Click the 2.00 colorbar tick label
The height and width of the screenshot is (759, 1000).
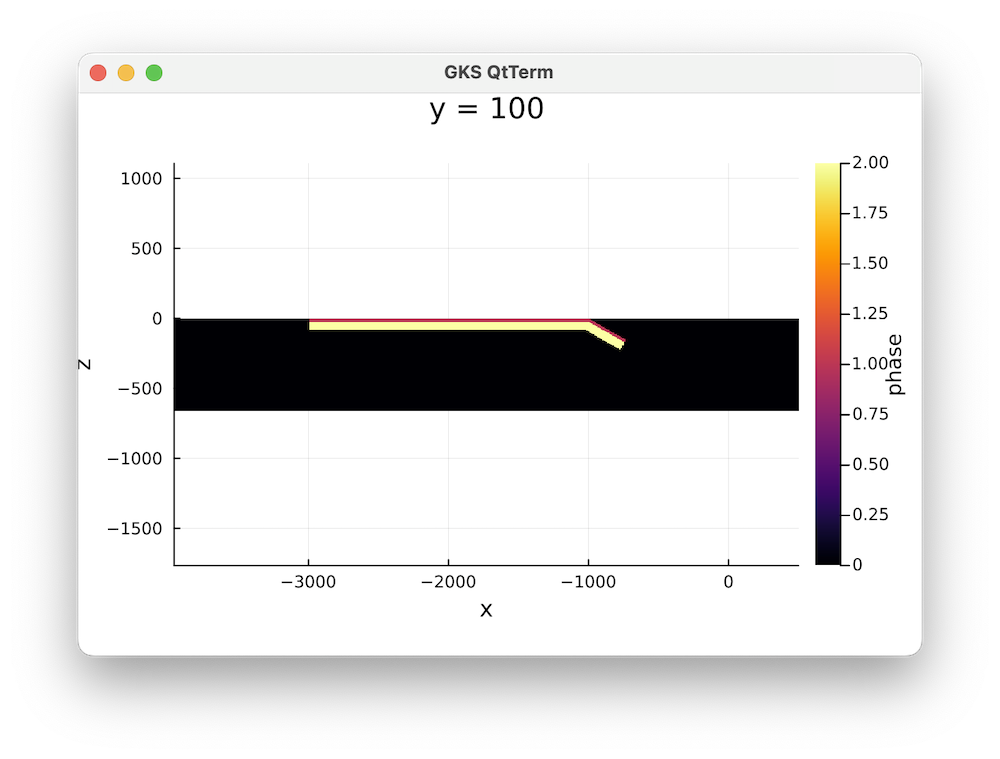coord(869,163)
